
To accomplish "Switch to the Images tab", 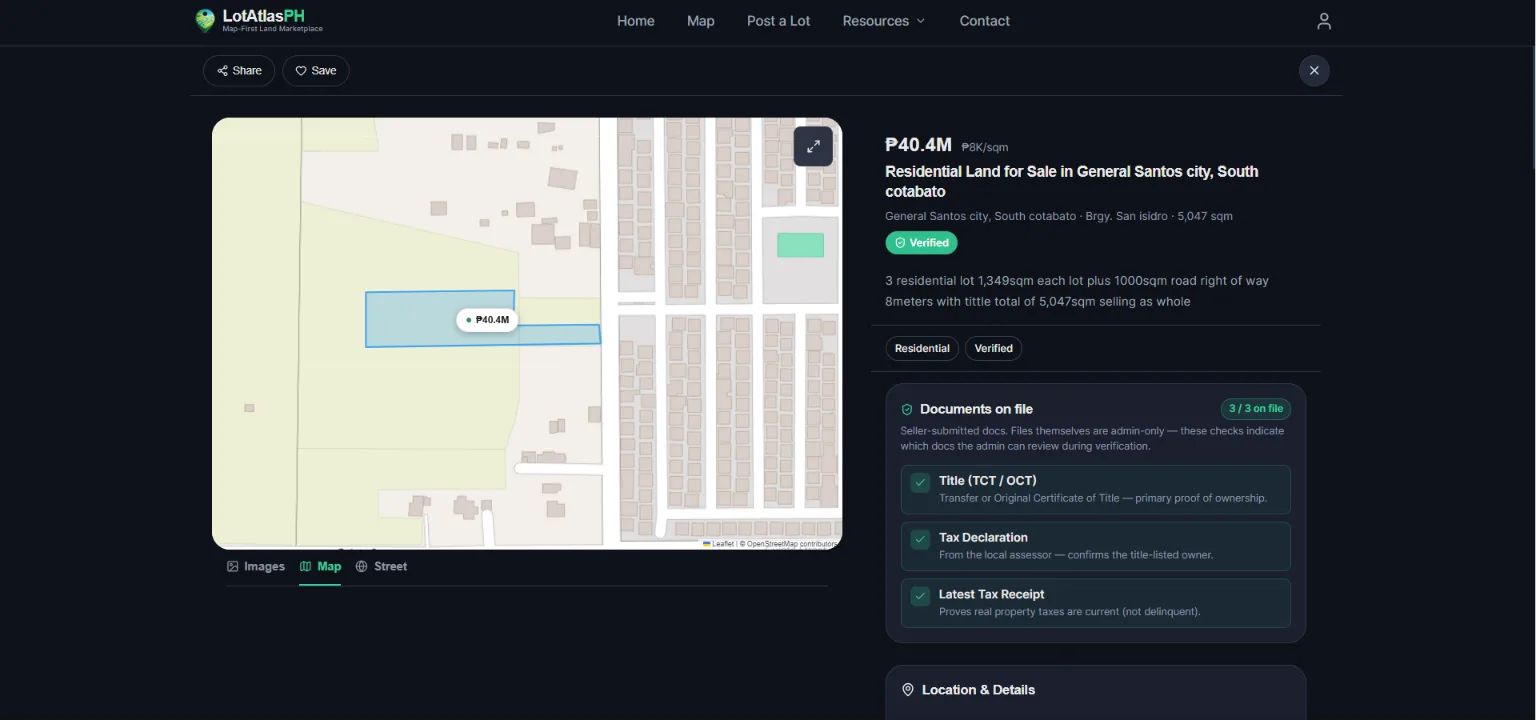I will point(256,566).
